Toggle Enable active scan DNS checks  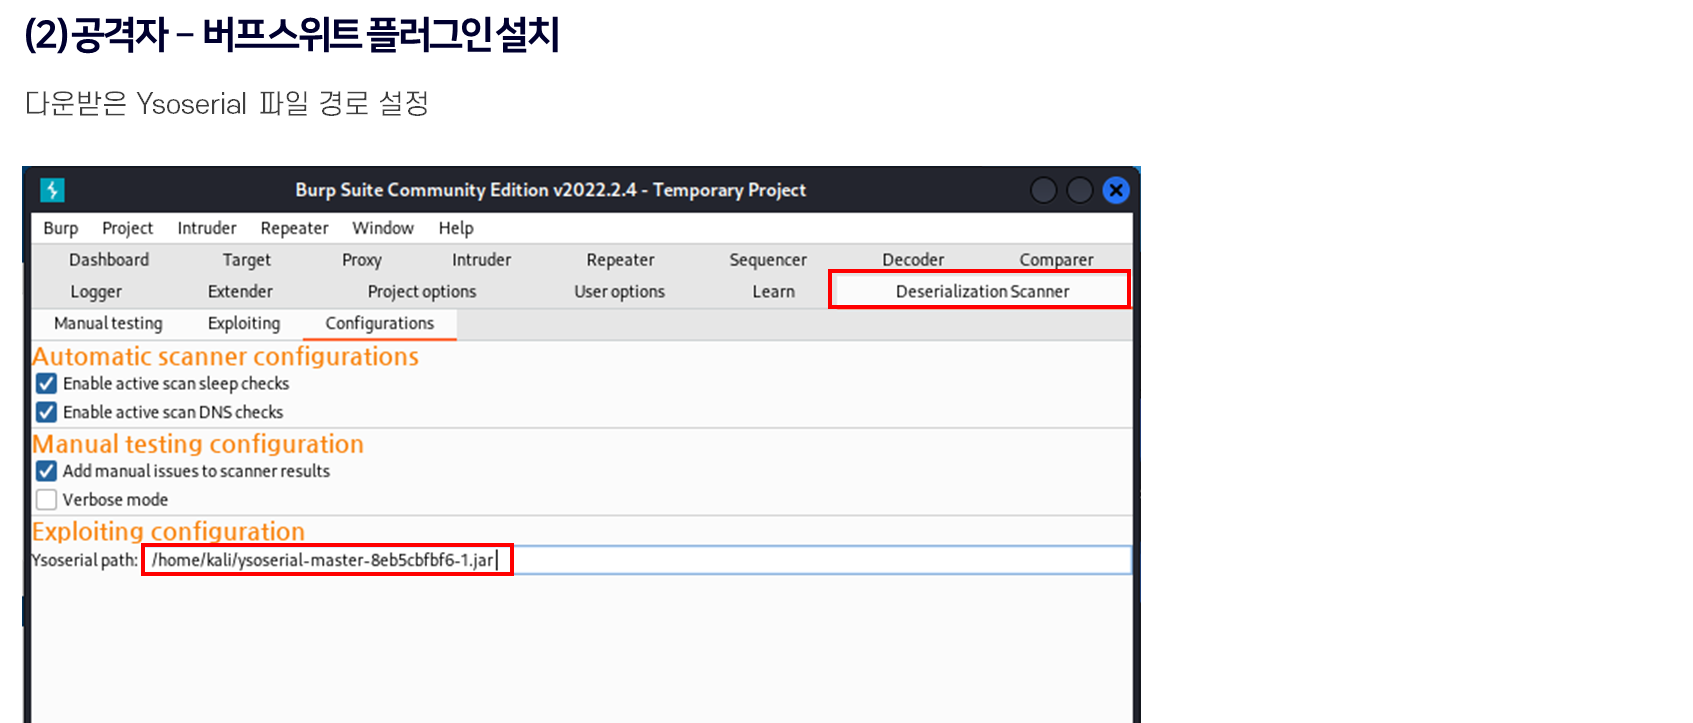point(46,412)
